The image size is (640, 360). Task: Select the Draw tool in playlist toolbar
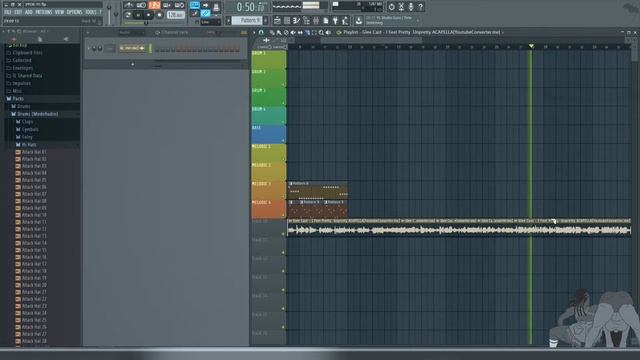click(x=272, y=32)
